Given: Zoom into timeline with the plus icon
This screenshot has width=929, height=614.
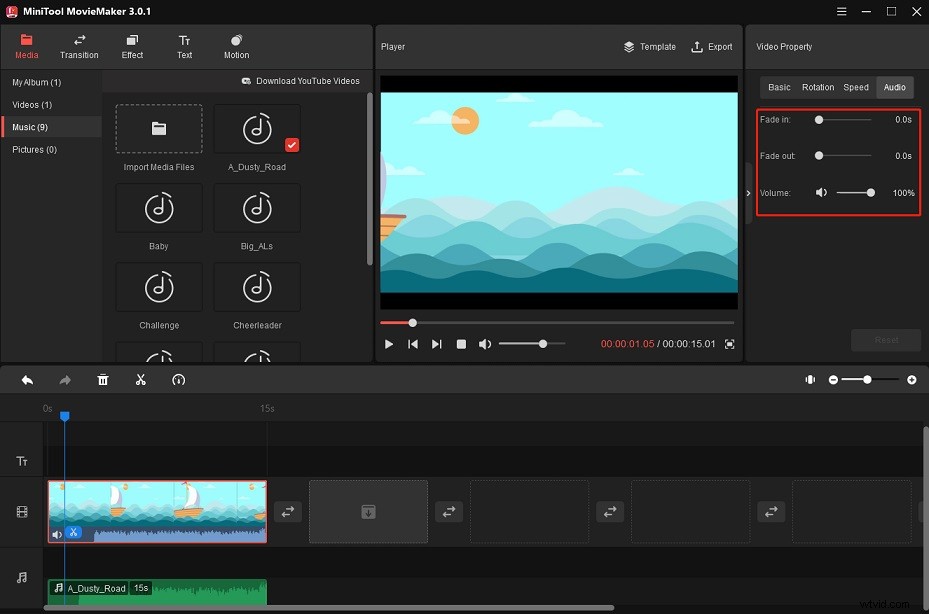Looking at the screenshot, I should click(x=911, y=380).
